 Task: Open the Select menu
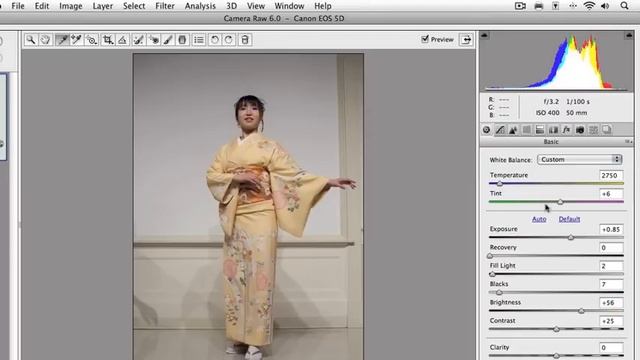point(134,6)
